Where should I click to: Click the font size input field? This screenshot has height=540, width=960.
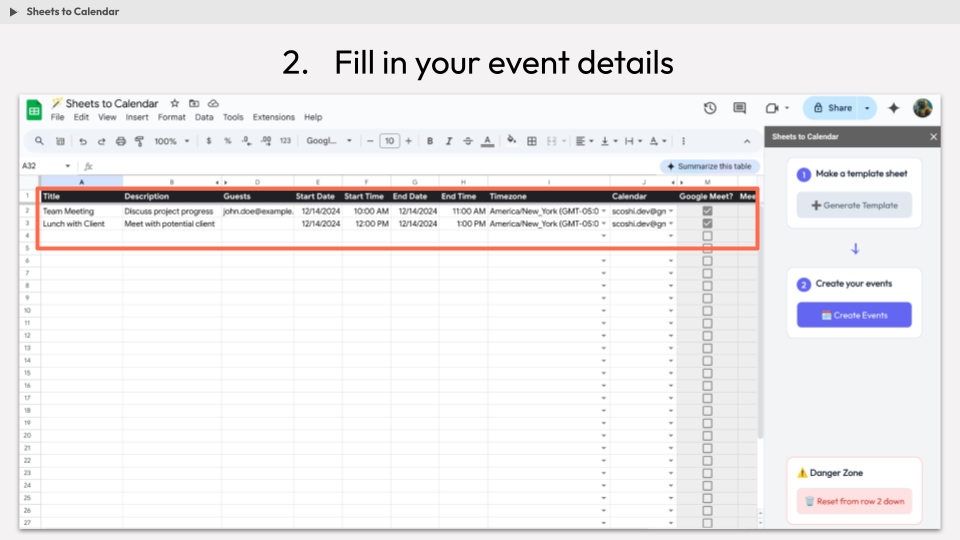point(389,141)
